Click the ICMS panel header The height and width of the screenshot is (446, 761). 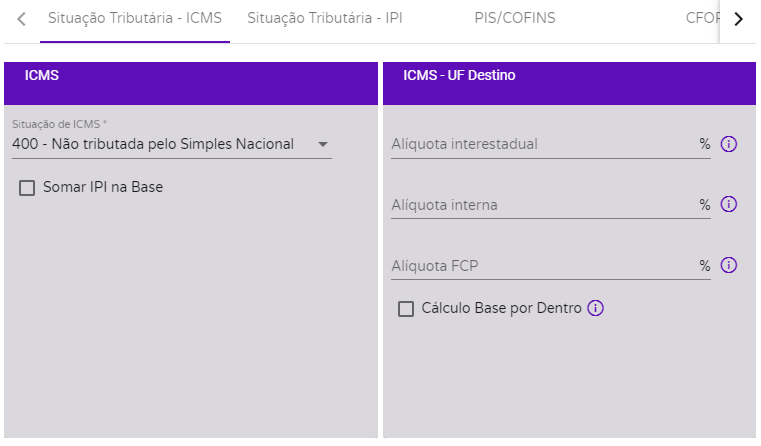pyautogui.click(x=191, y=83)
